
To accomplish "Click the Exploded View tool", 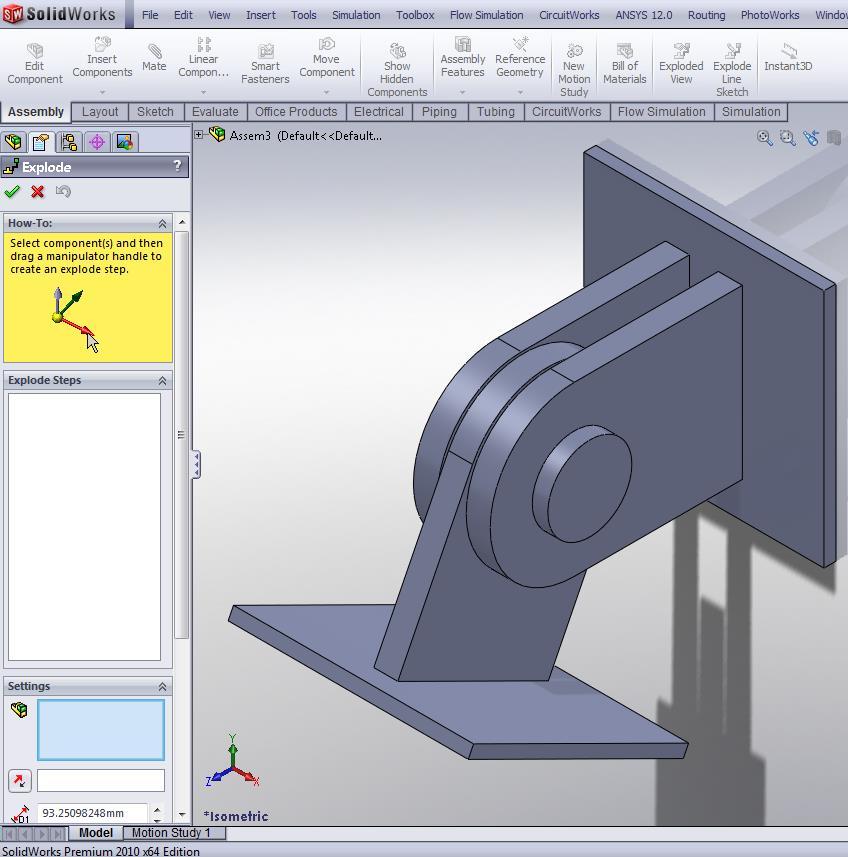I will [681, 64].
